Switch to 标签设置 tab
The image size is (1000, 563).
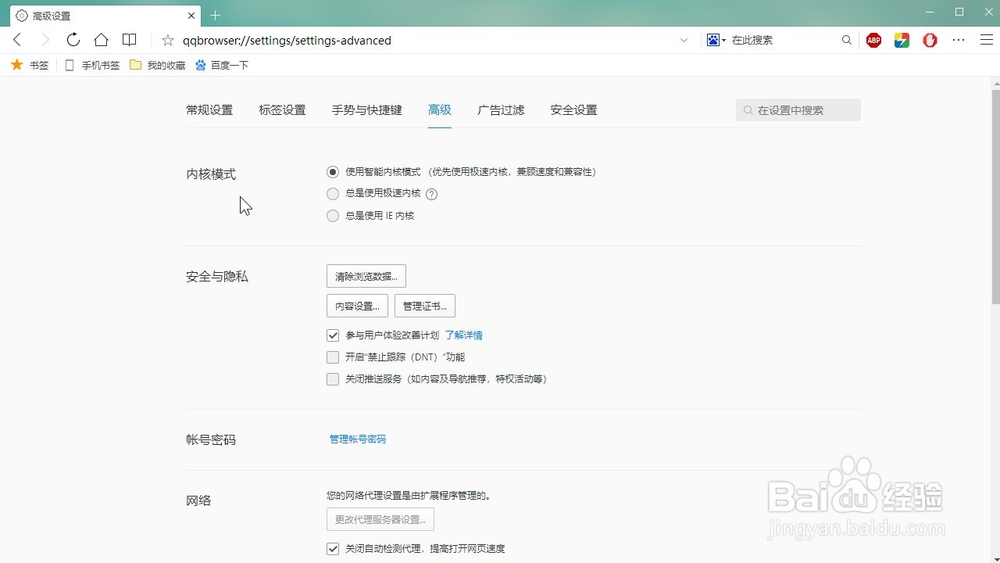pyautogui.click(x=282, y=110)
